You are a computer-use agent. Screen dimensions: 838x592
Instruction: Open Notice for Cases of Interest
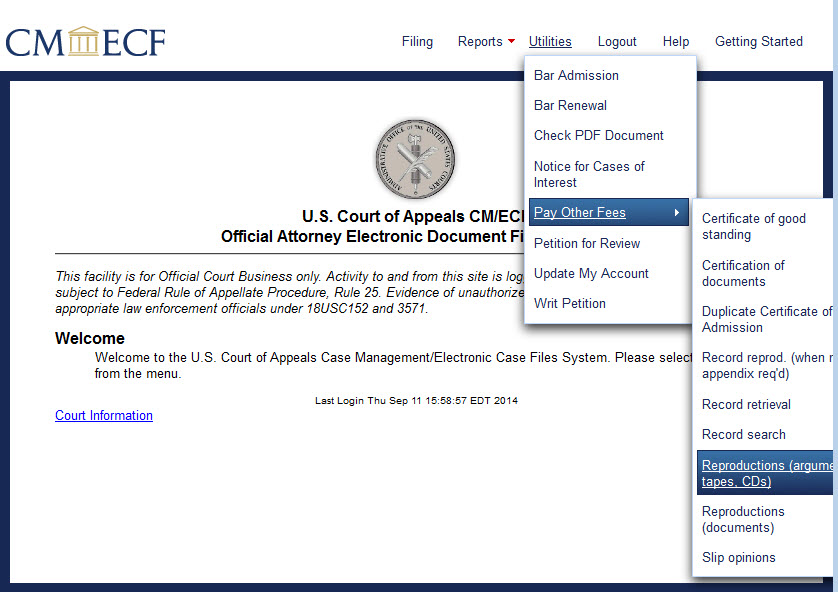(x=589, y=174)
